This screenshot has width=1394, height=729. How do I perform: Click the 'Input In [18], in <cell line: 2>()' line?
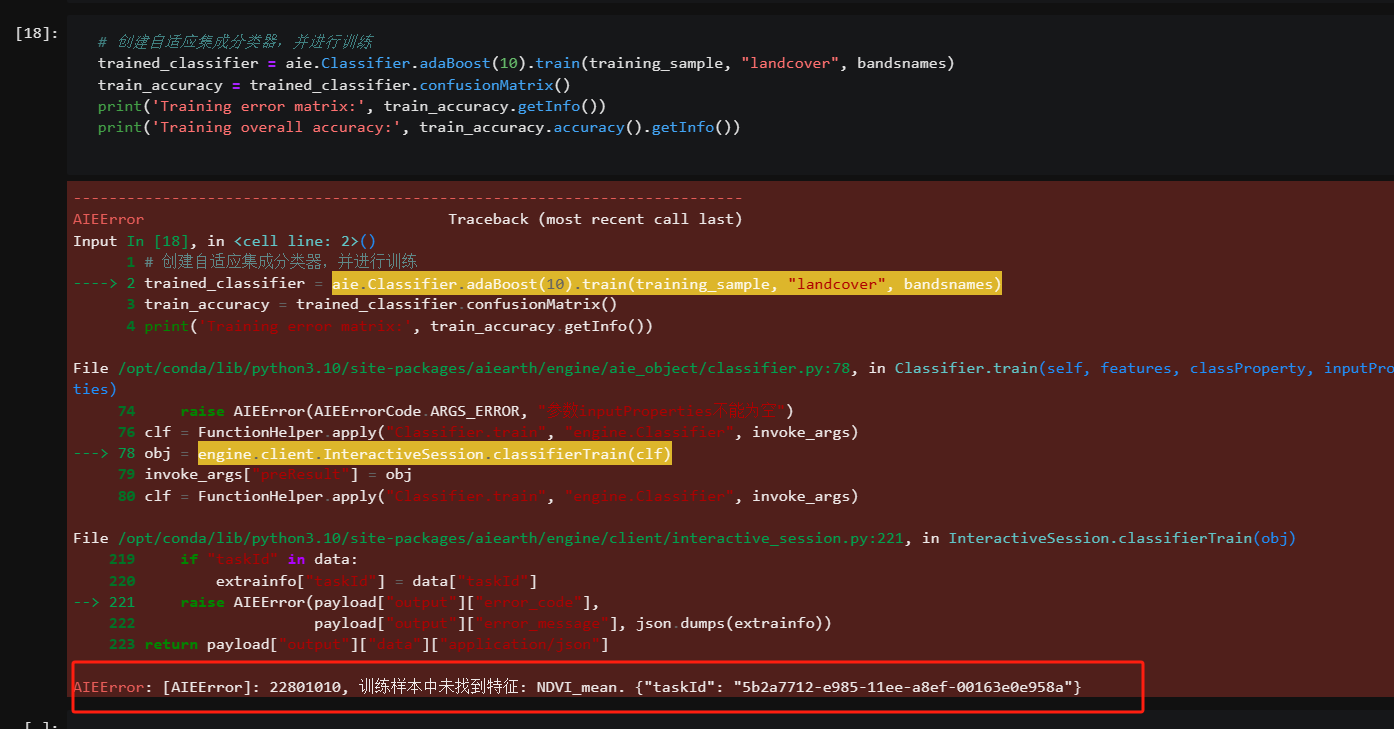click(224, 241)
